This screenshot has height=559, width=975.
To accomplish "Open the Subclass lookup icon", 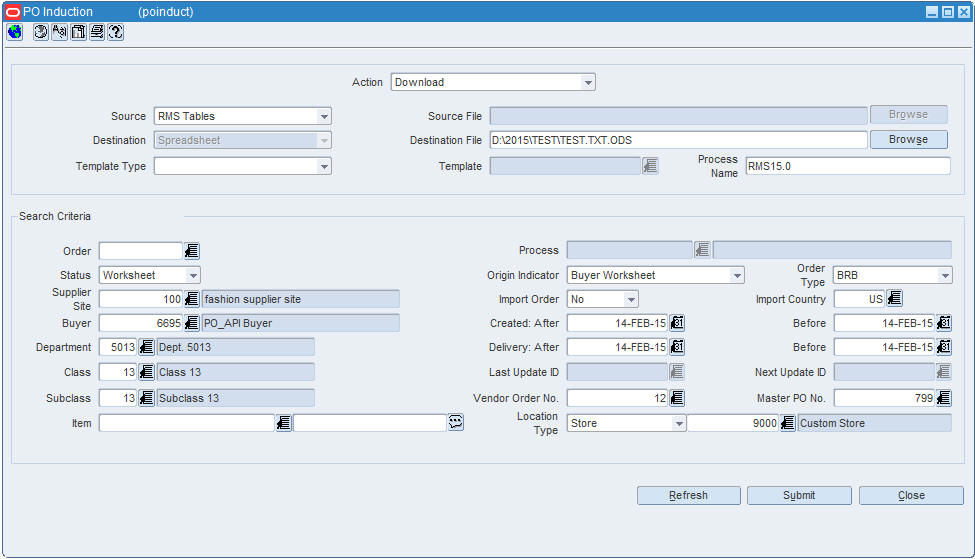I will tap(146, 398).
